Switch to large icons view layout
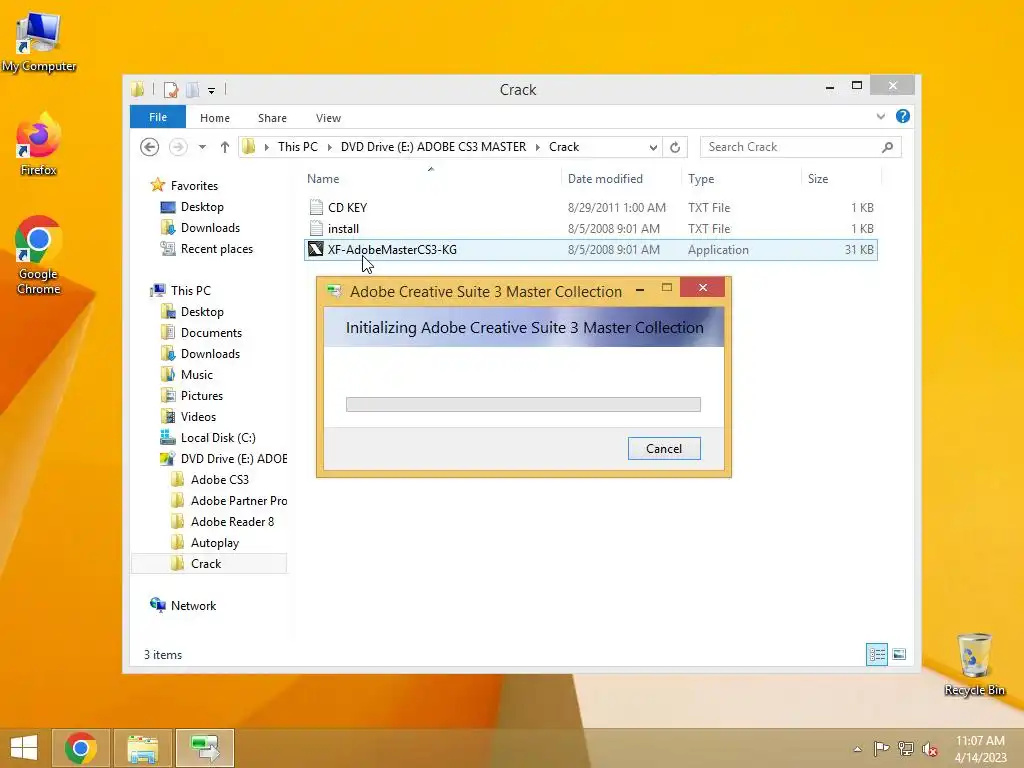1024x768 pixels. (899, 654)
